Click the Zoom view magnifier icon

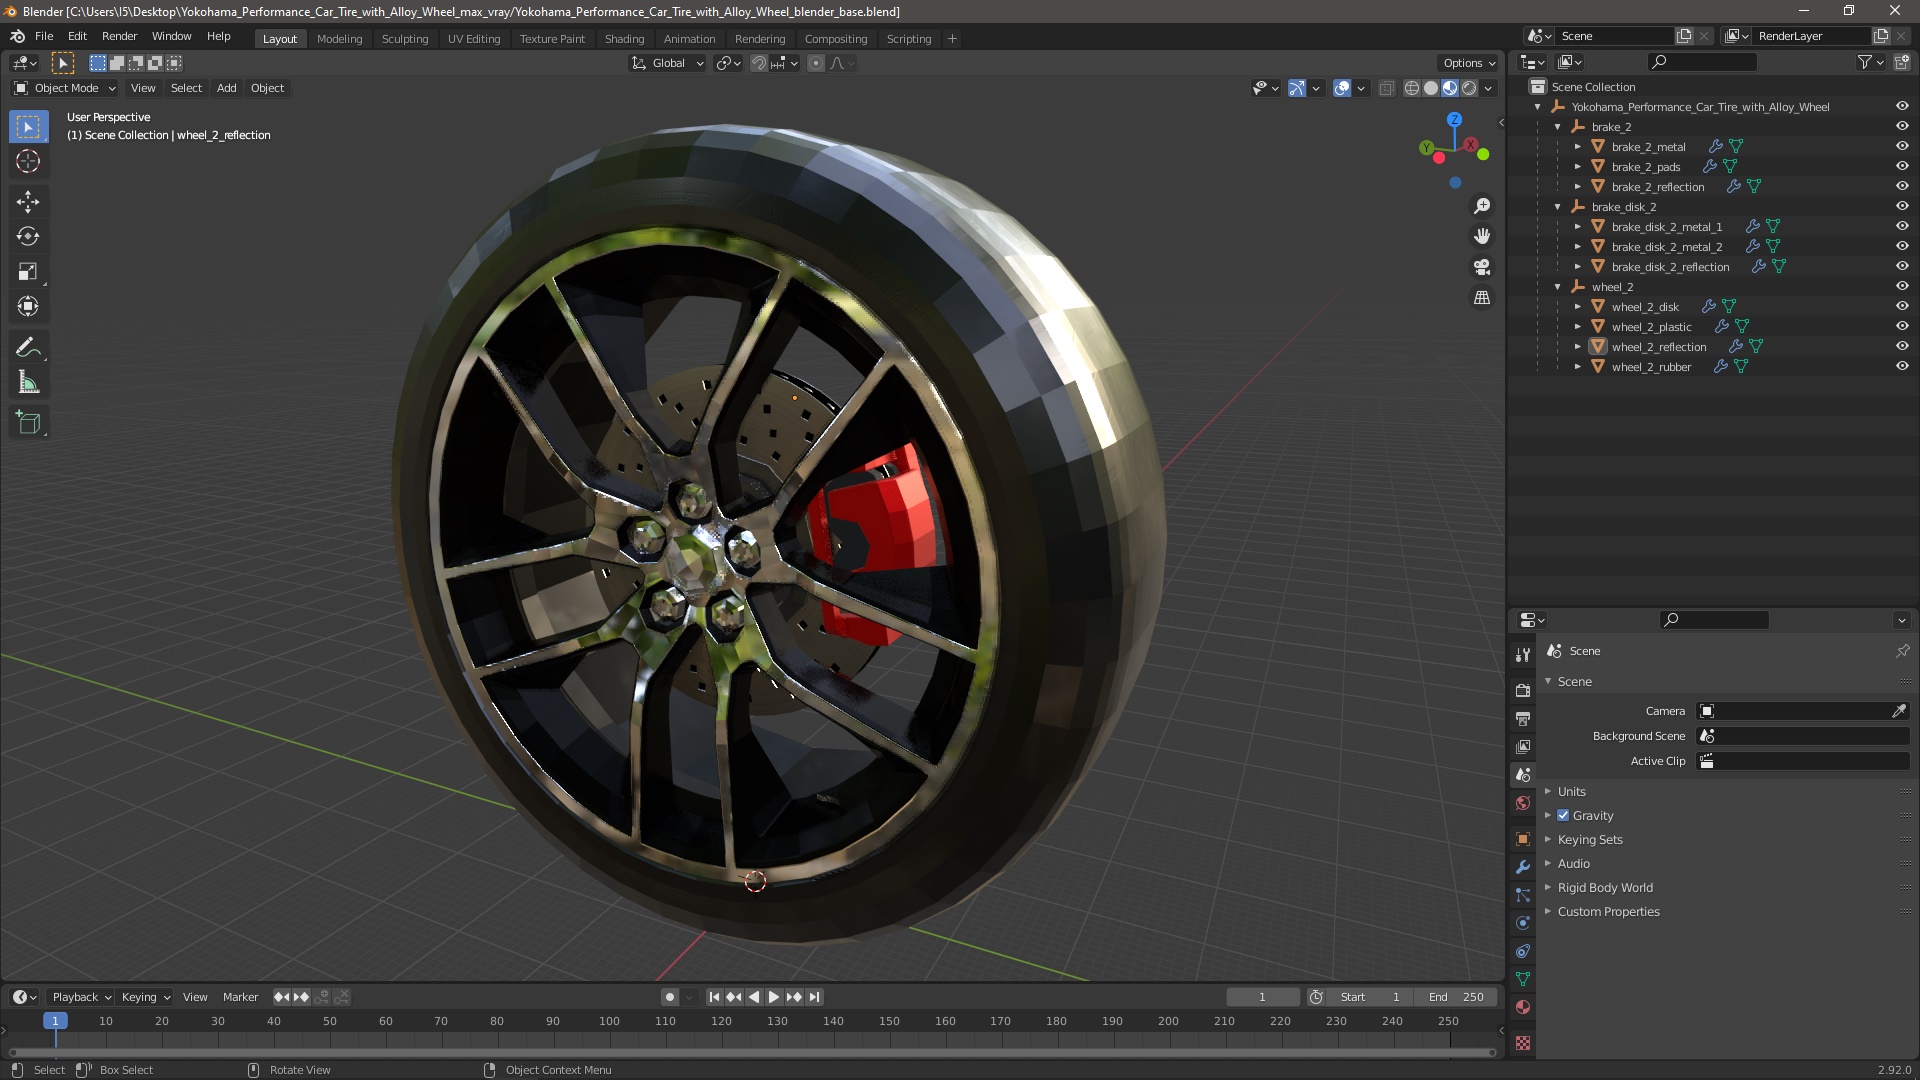point(1482,206)
